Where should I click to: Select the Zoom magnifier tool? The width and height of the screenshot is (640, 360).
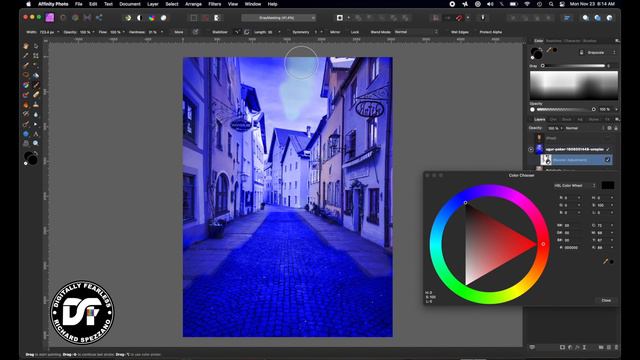tap(36, 143)
